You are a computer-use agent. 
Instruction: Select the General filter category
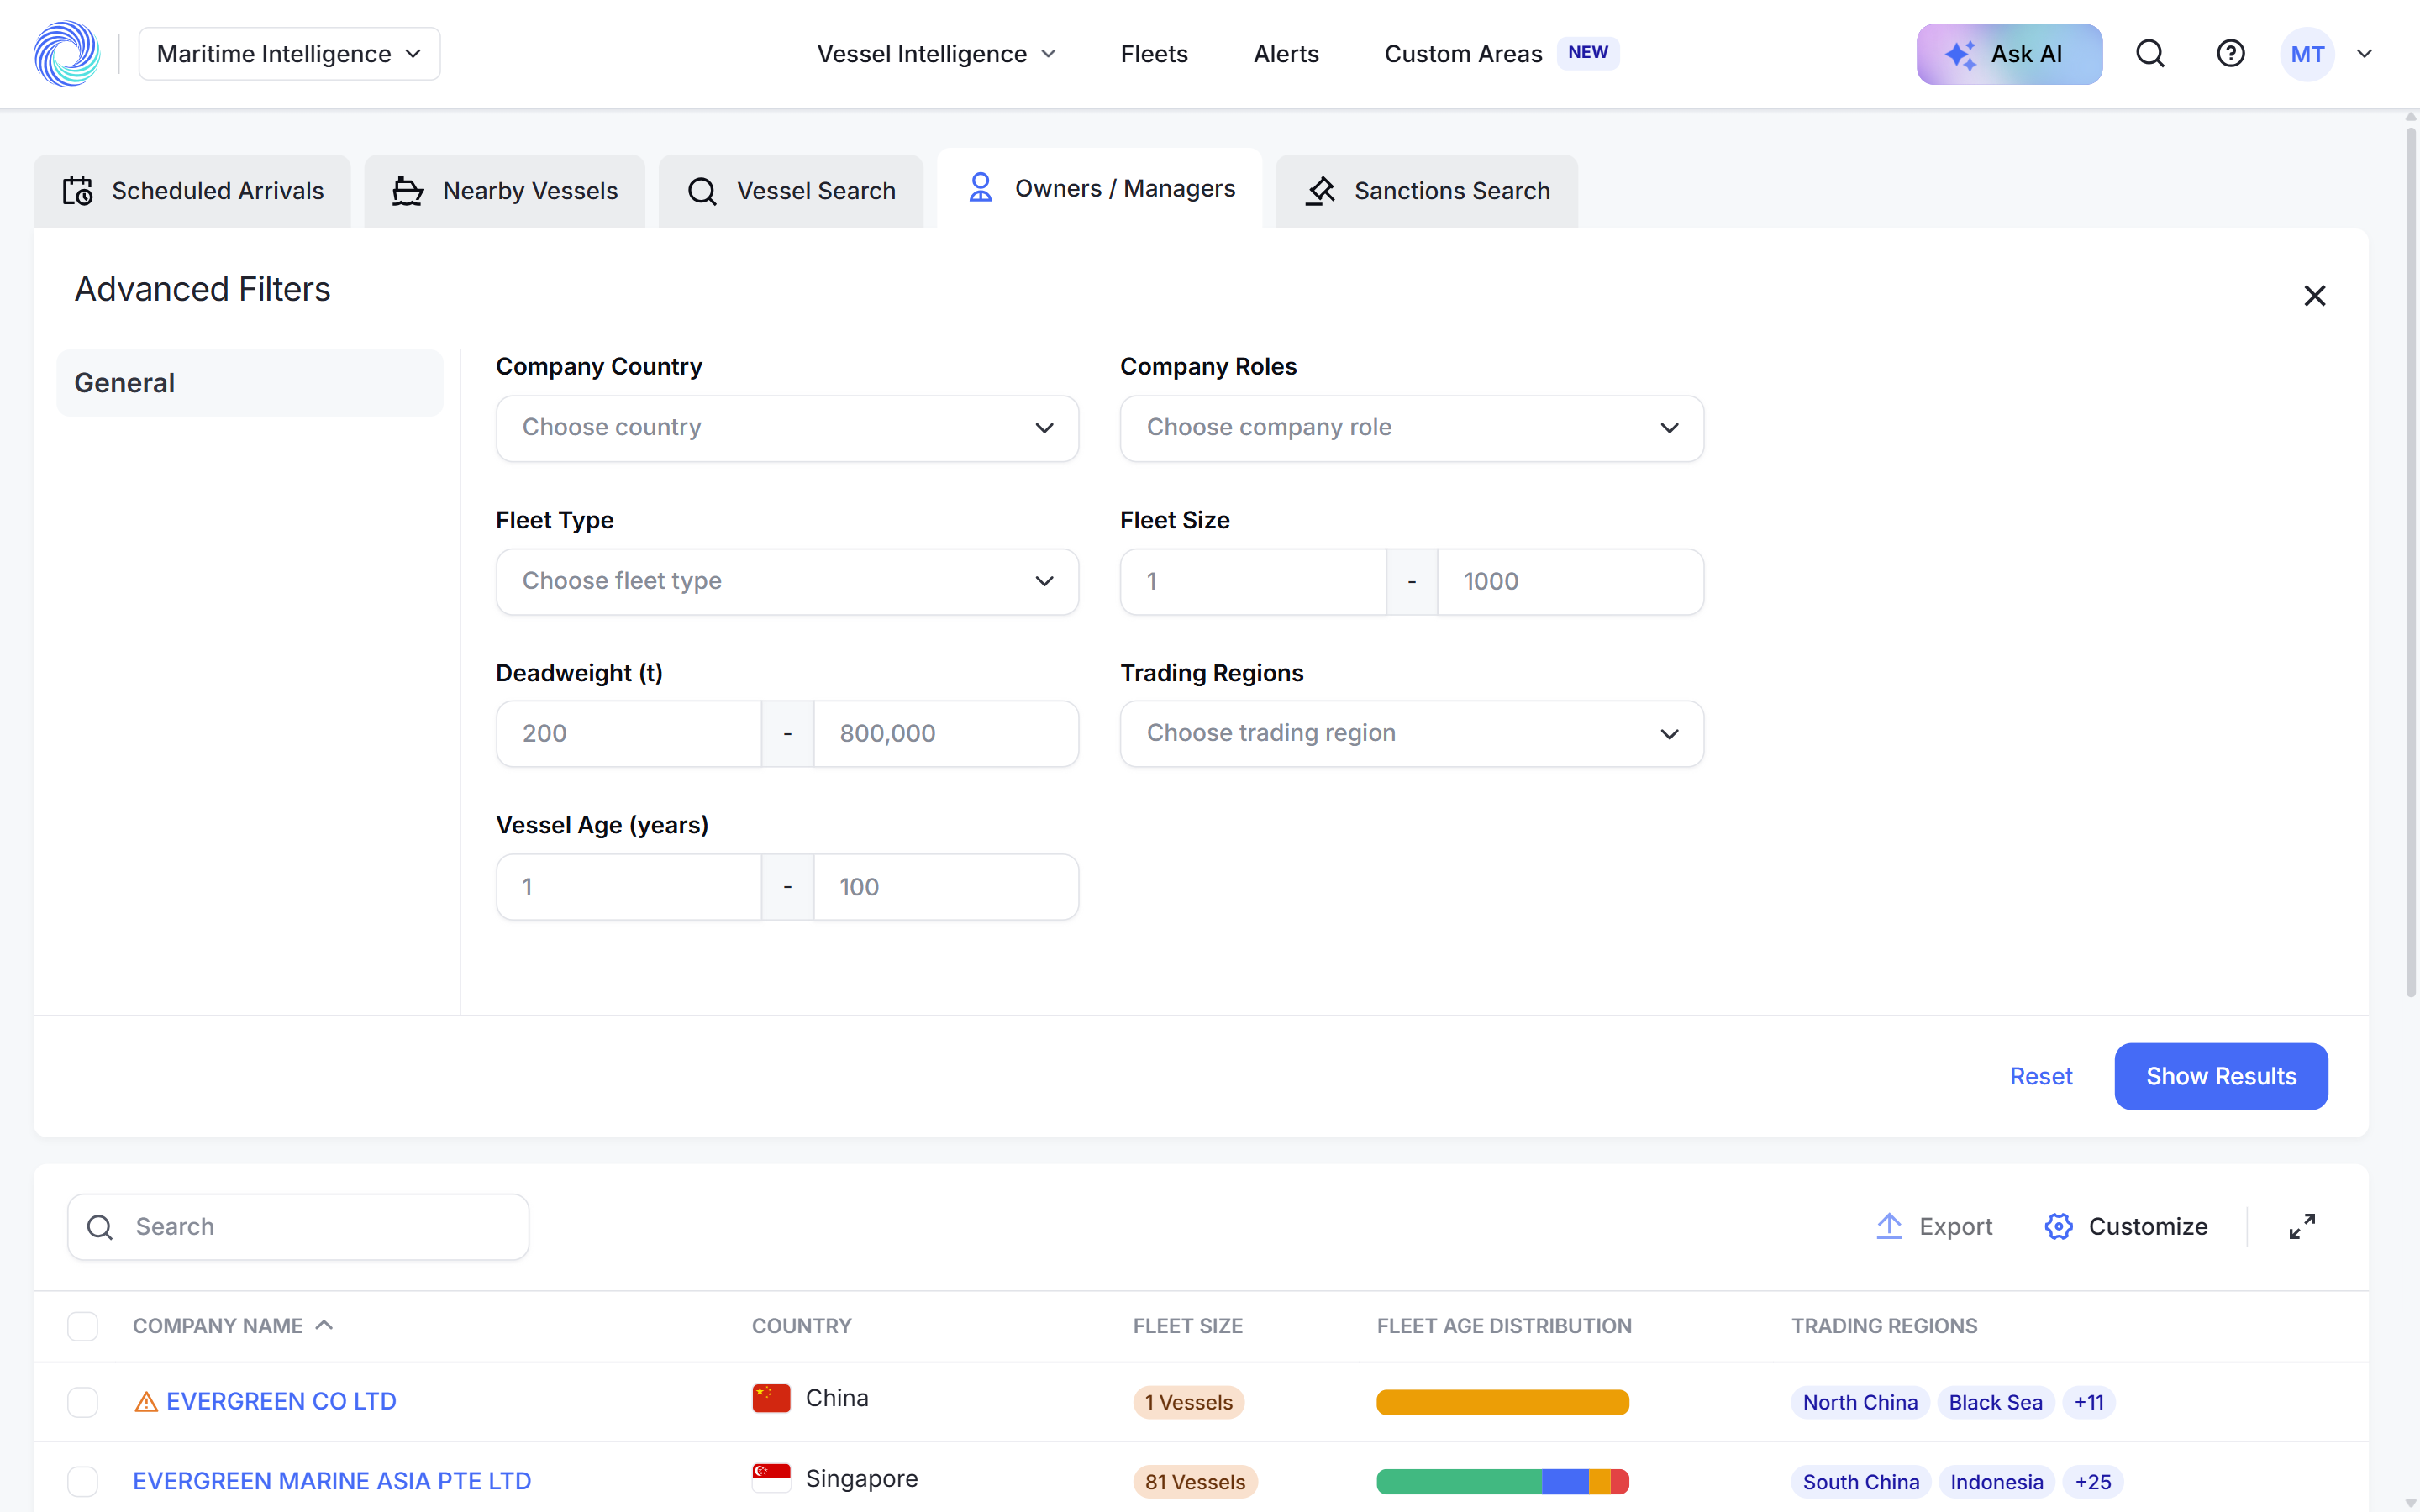point(250,383)
